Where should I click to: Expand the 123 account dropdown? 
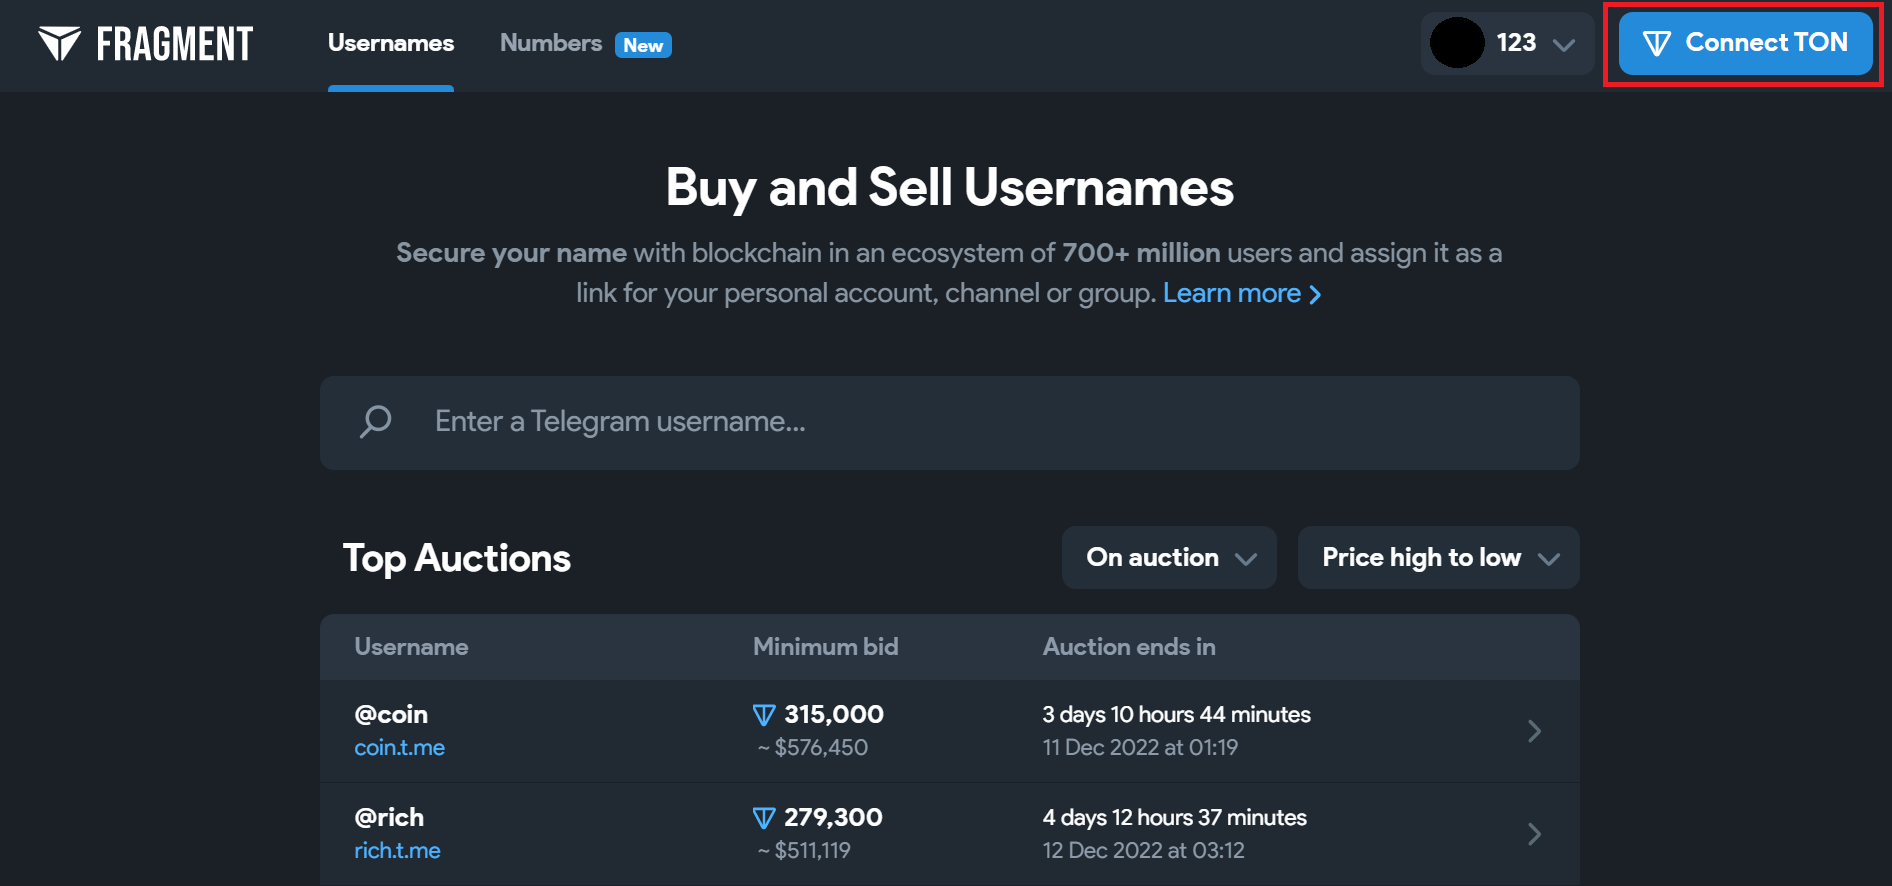1564,44
